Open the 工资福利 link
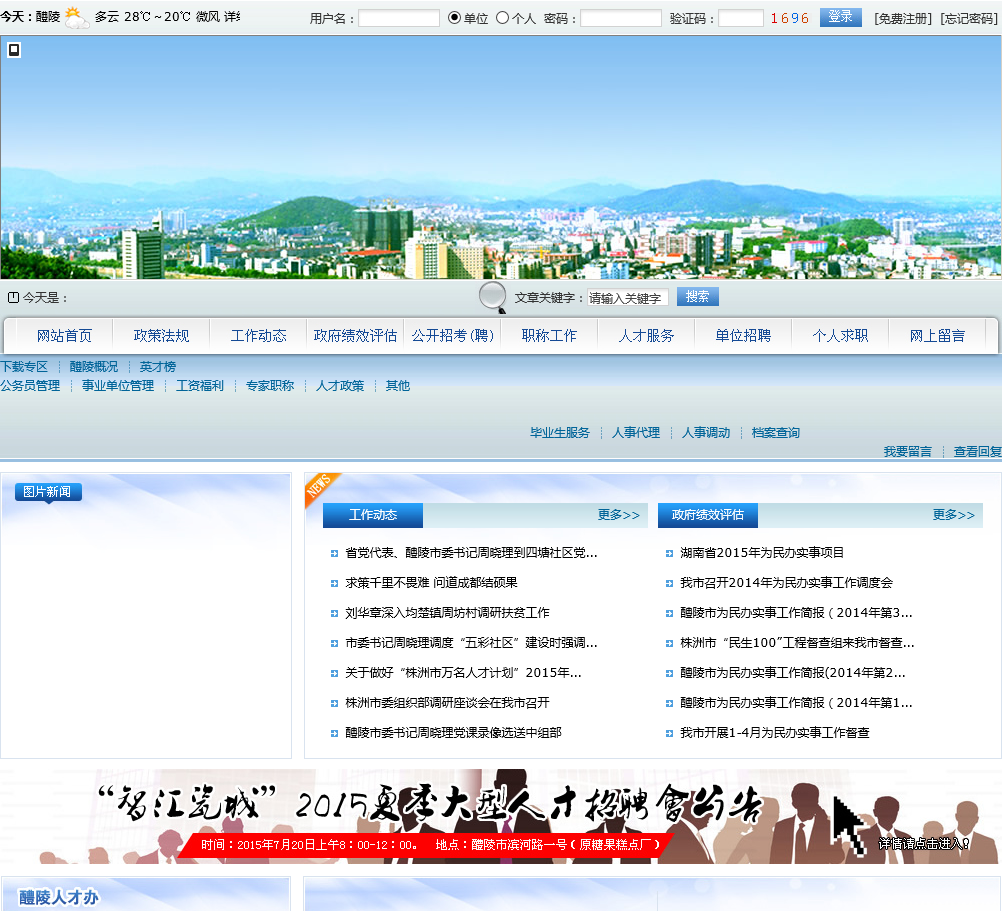Viewport: 1002px width, 911px height. pyautogui.click(x=200, y=386)
